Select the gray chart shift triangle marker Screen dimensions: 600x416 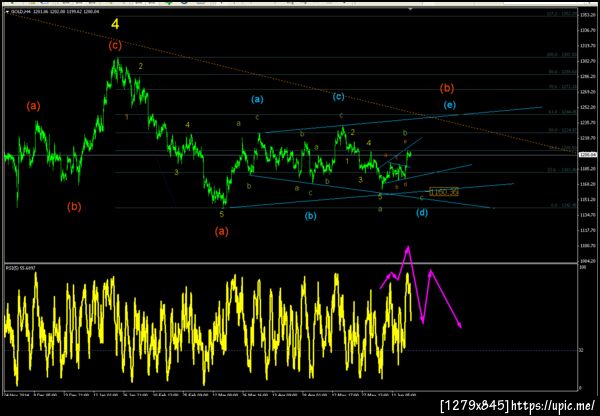point(411,8)
